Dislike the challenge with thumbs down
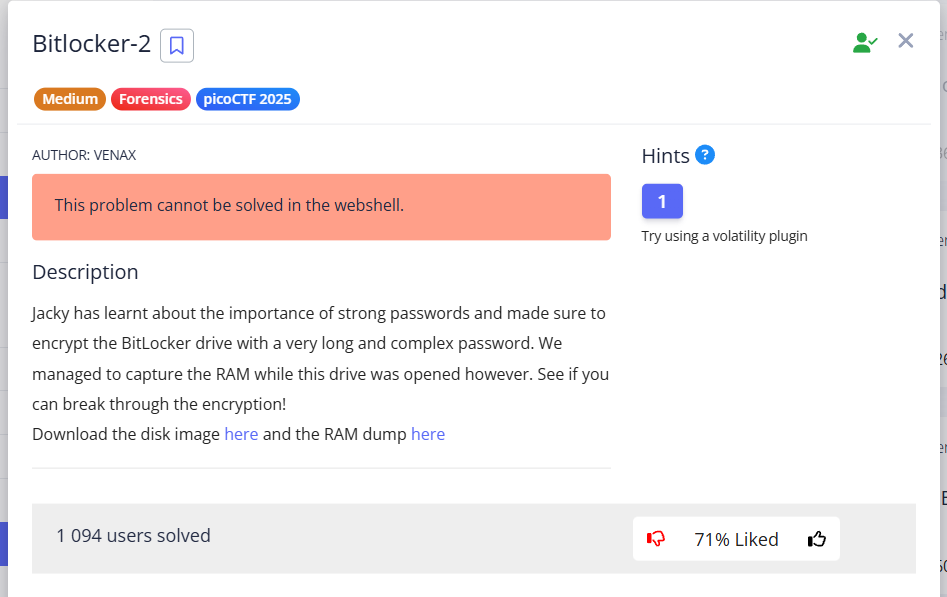947x597 pixels. tap(656, 539)
